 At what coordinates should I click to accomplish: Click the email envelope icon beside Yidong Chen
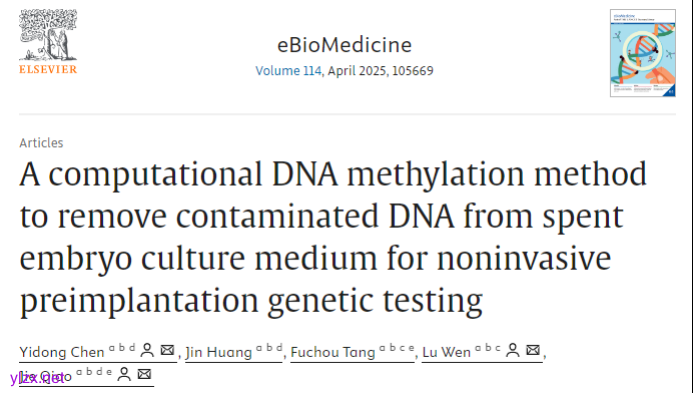click(167, 350)
